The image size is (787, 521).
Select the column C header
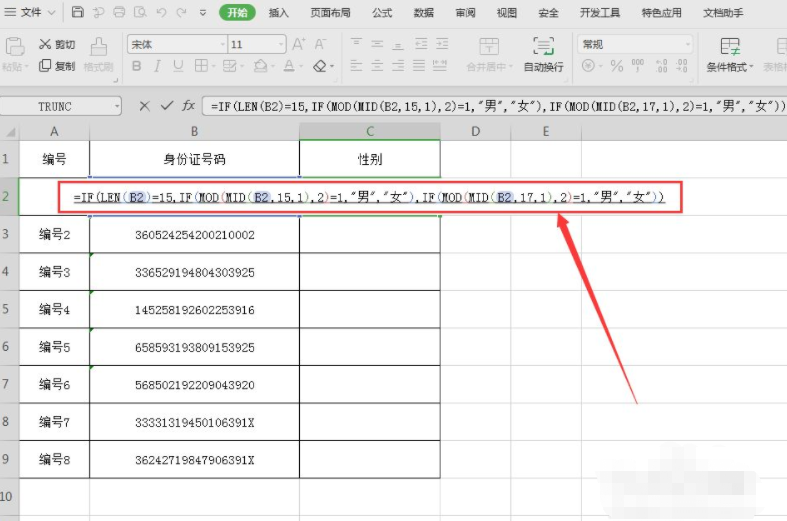(370, 132)
